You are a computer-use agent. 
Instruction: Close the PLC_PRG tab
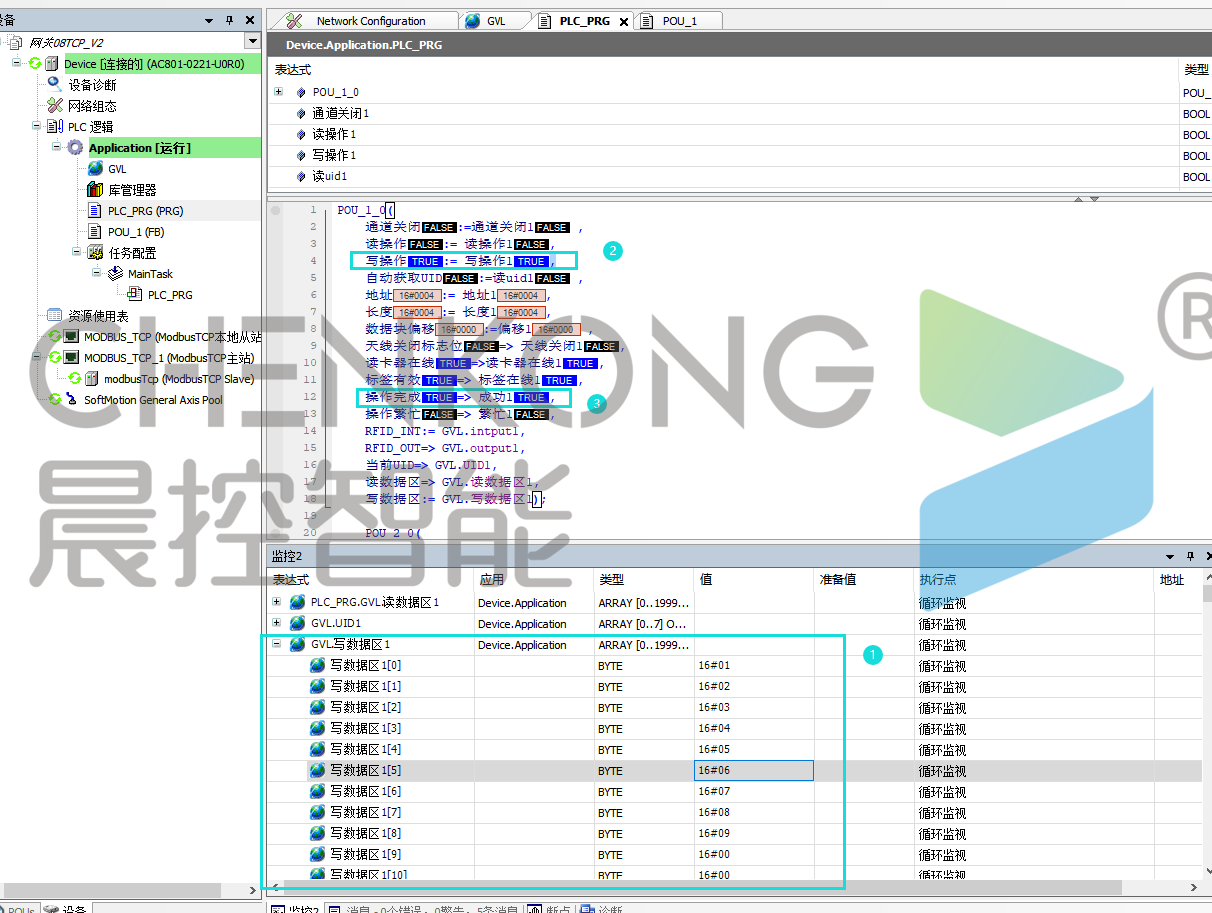(624, 22)
